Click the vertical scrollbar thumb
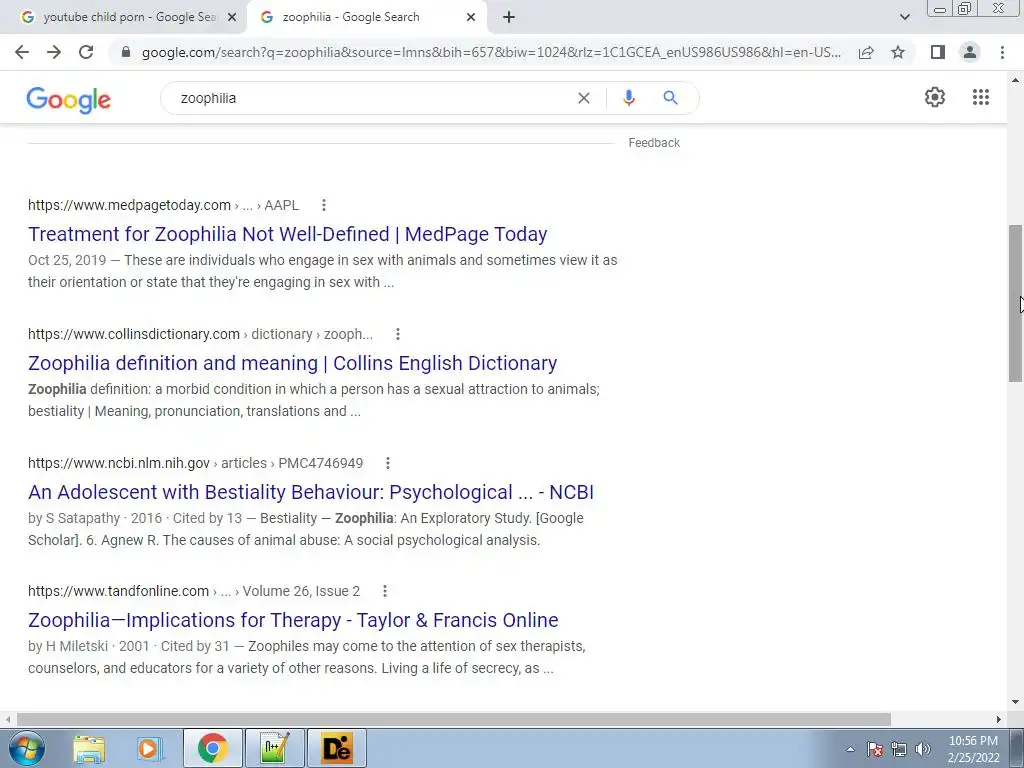This screenshot has height=768, width=1024. pos(1015,304)
